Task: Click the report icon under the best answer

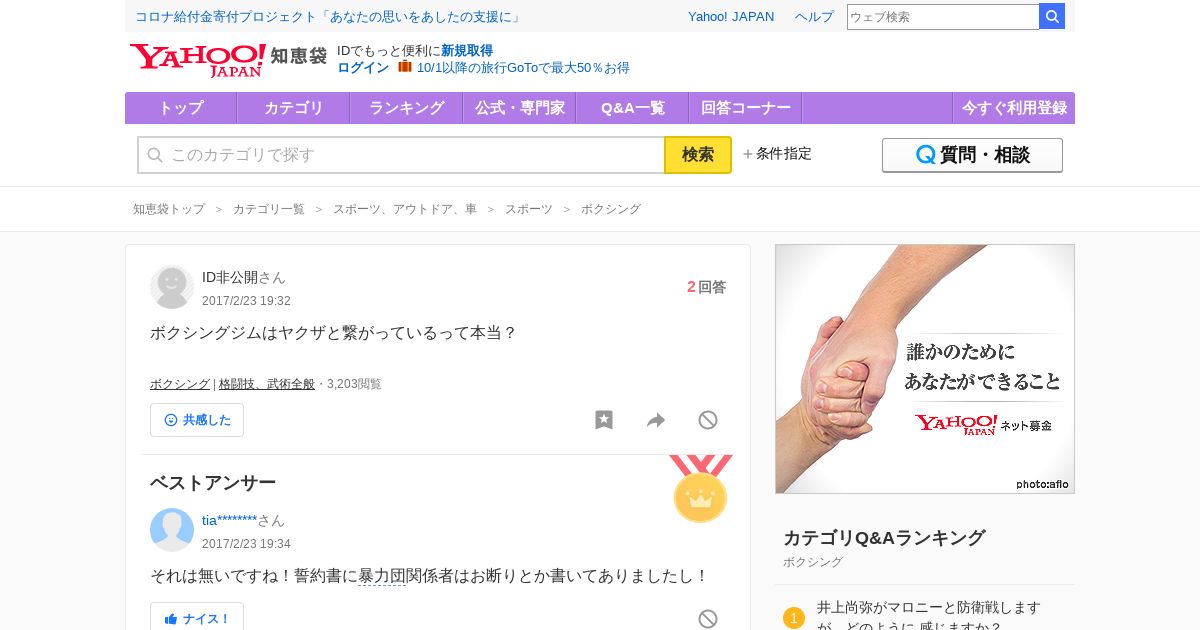Action: point(708,619)
